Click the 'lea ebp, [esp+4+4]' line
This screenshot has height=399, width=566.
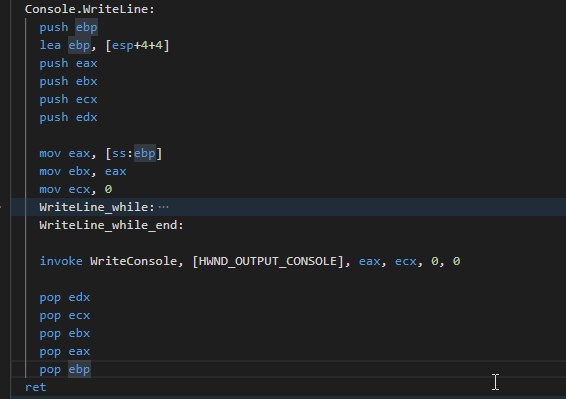(x=104, y=45)
